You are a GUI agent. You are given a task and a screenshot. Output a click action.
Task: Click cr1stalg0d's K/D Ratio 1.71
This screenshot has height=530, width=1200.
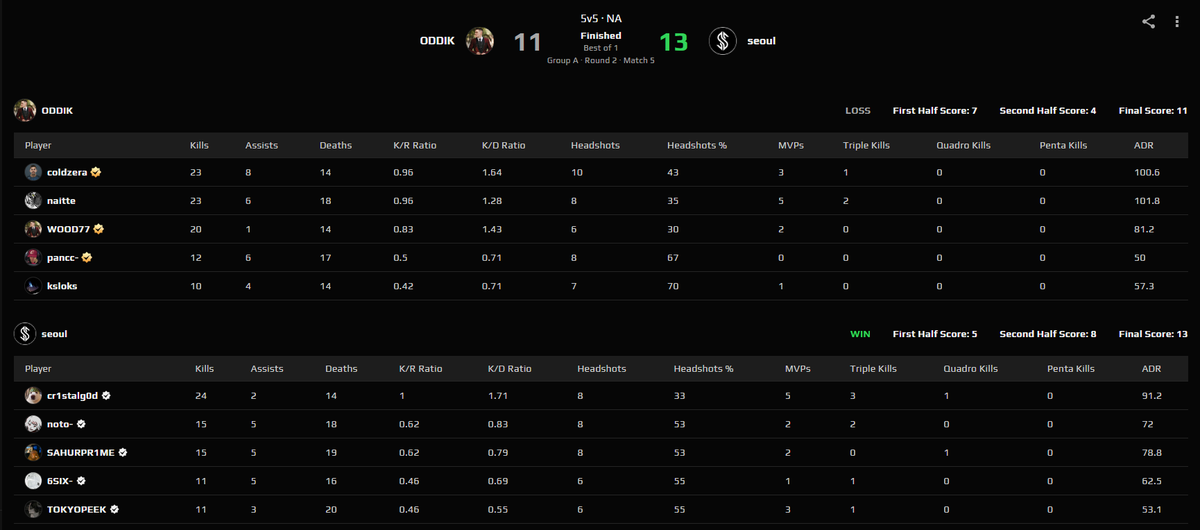click(496, 395)
